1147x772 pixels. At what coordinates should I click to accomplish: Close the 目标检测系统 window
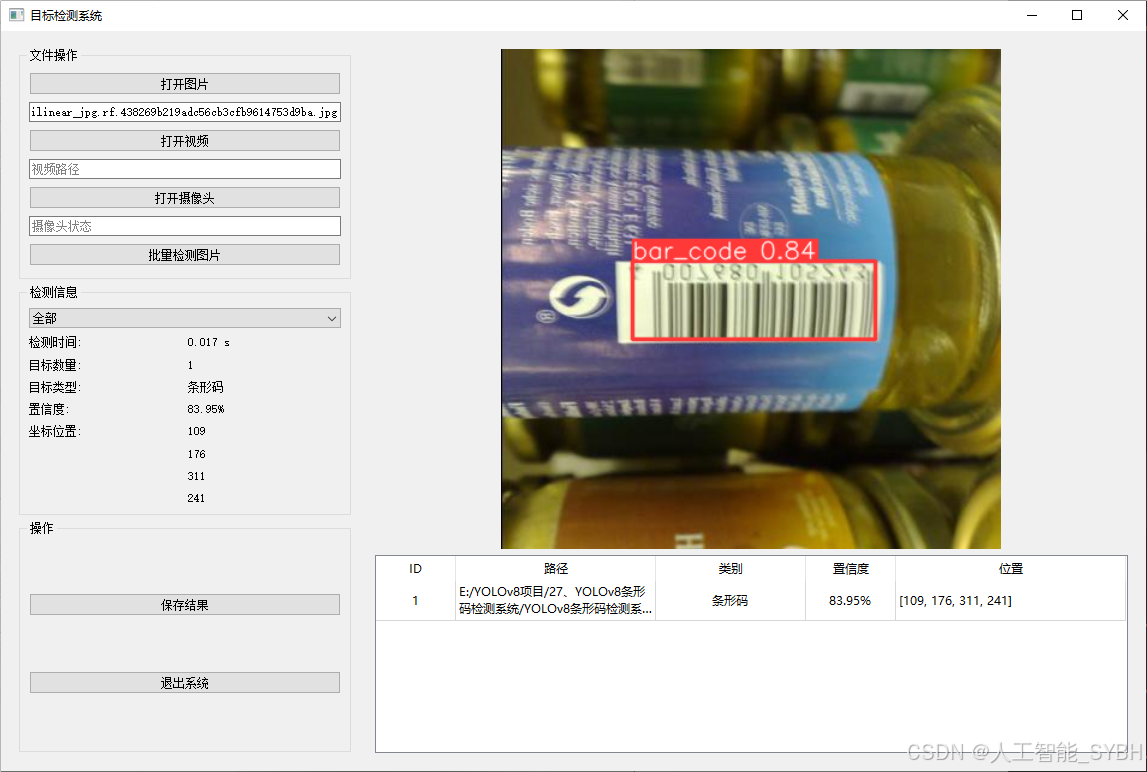pyautogui.click(x=1123, y=15)
